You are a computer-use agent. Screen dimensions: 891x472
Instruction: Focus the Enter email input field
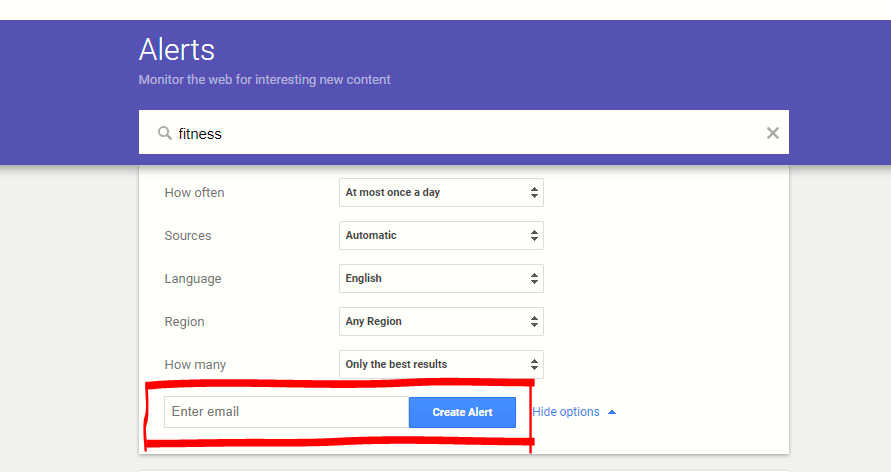pyautogui.click(x=286, y=412)
